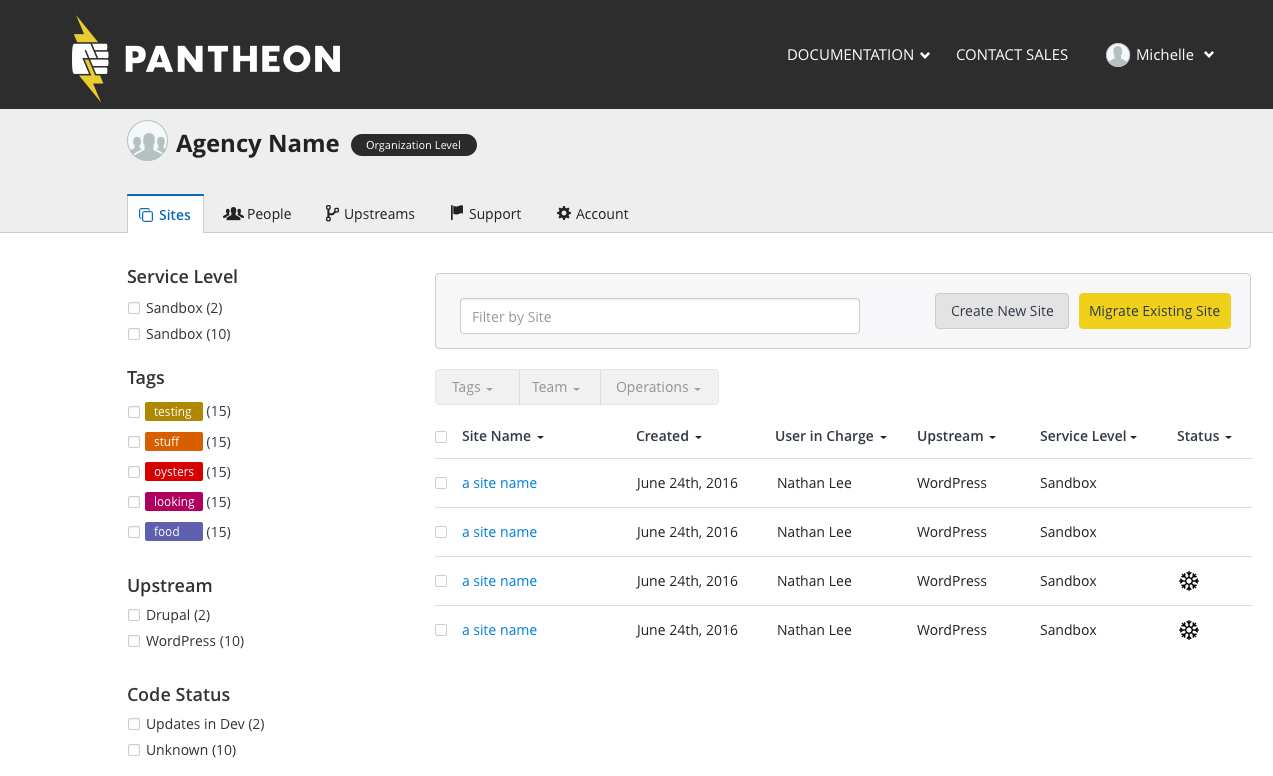Click the snowflake status icon in last row

tap(1188, 630)
